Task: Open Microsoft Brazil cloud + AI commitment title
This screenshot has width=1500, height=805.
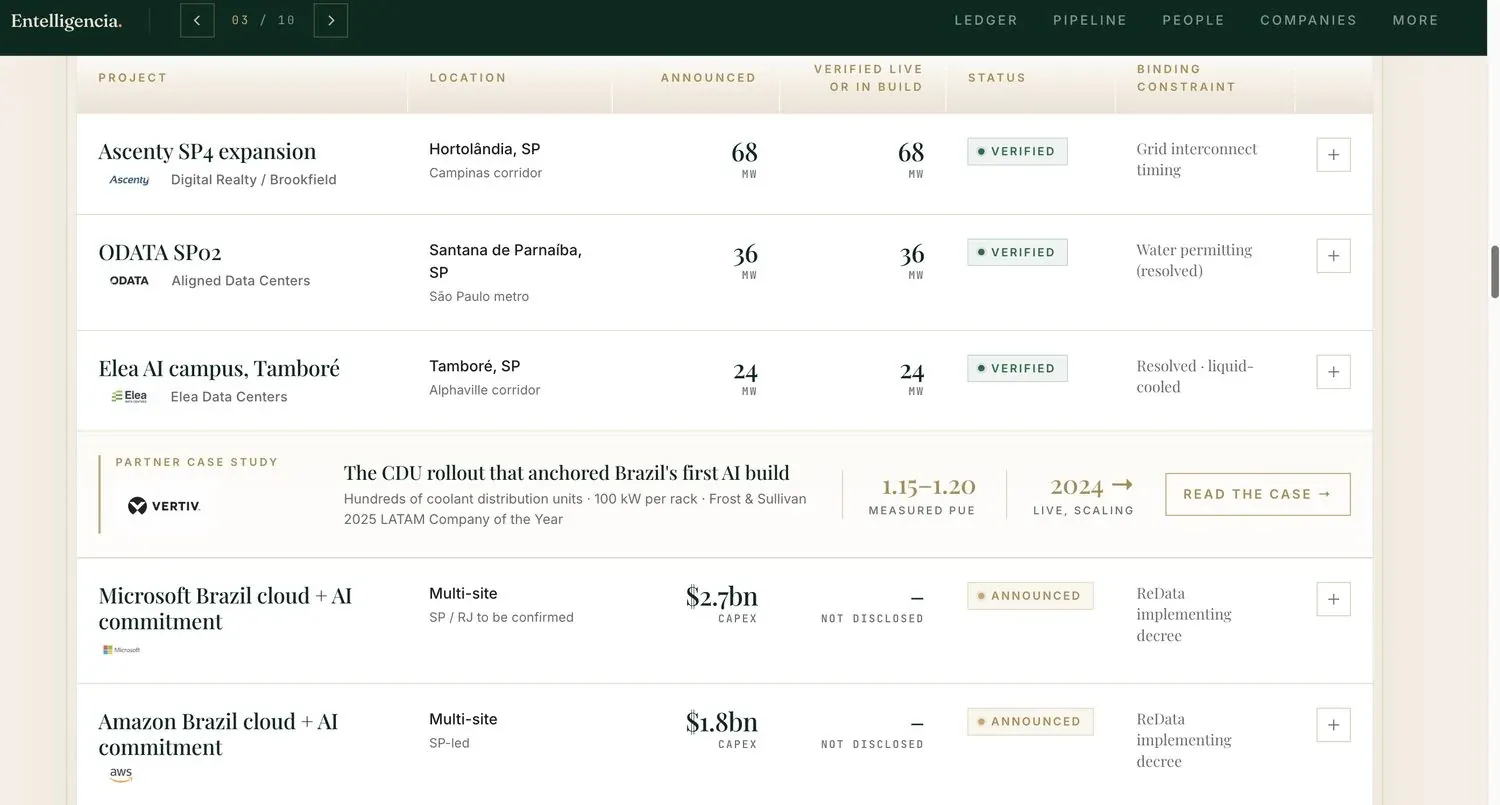Action: pyautogui.click(x=225, y=608)
